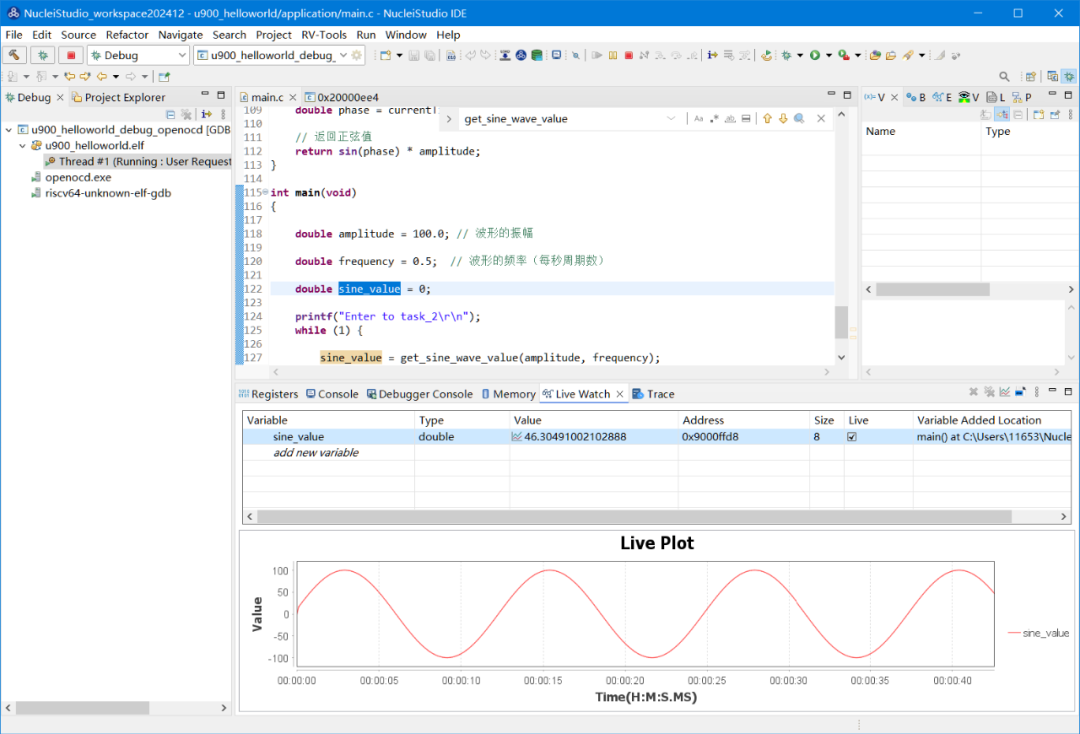Run the application with the green play icon

click(x=815, y=55)
